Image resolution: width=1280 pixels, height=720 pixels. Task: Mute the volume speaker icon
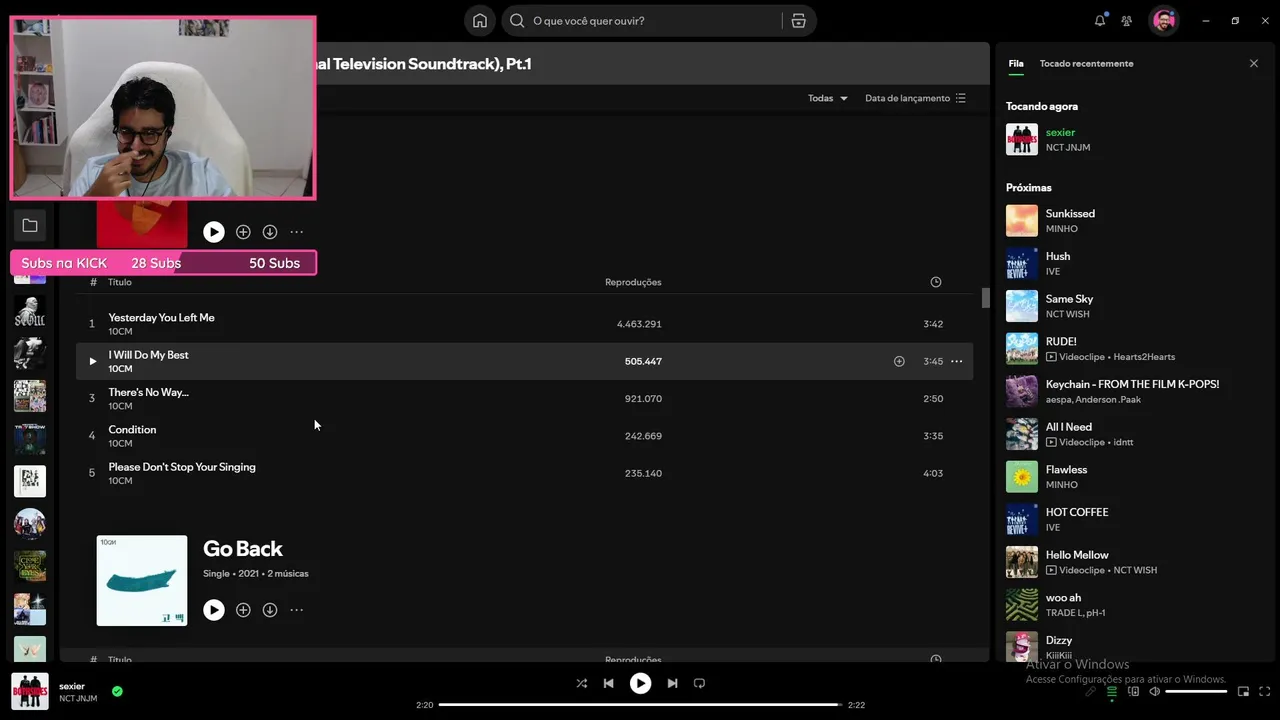[1154, 691]
